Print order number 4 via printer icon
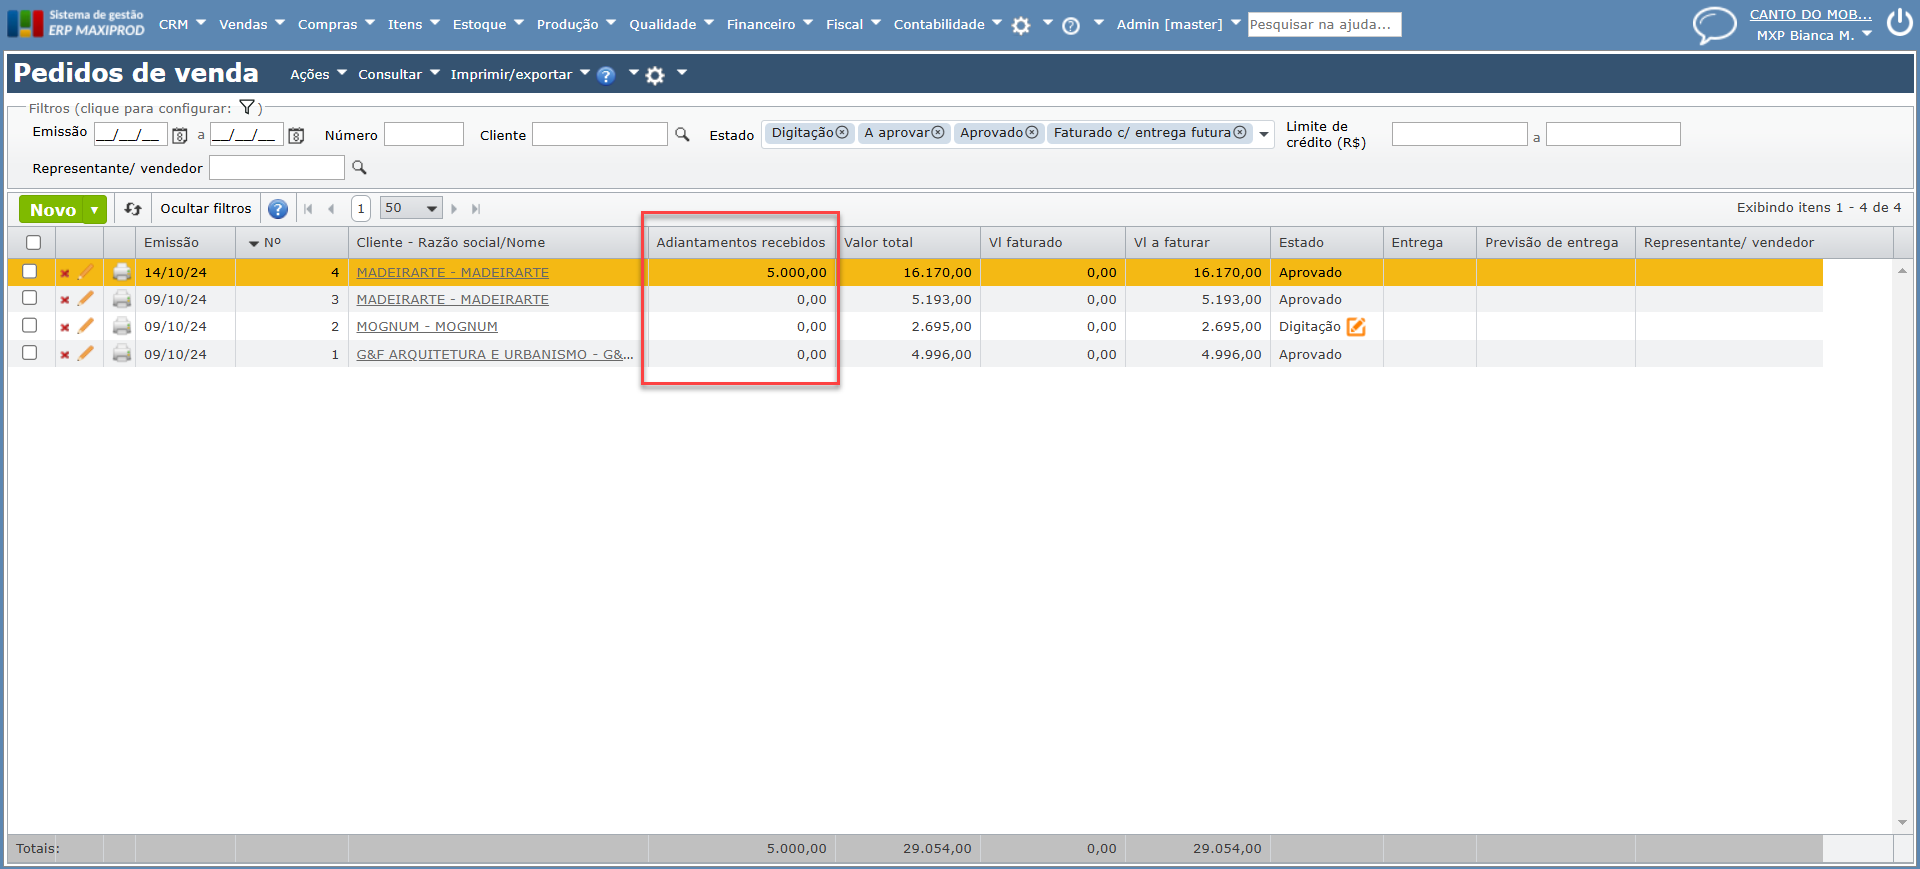 click(x=122, y=272)
